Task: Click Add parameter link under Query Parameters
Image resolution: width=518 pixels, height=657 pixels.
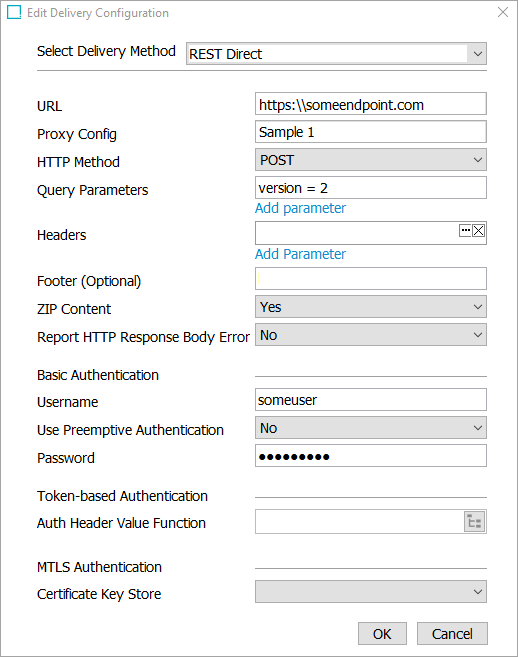Action: [300, 208]
